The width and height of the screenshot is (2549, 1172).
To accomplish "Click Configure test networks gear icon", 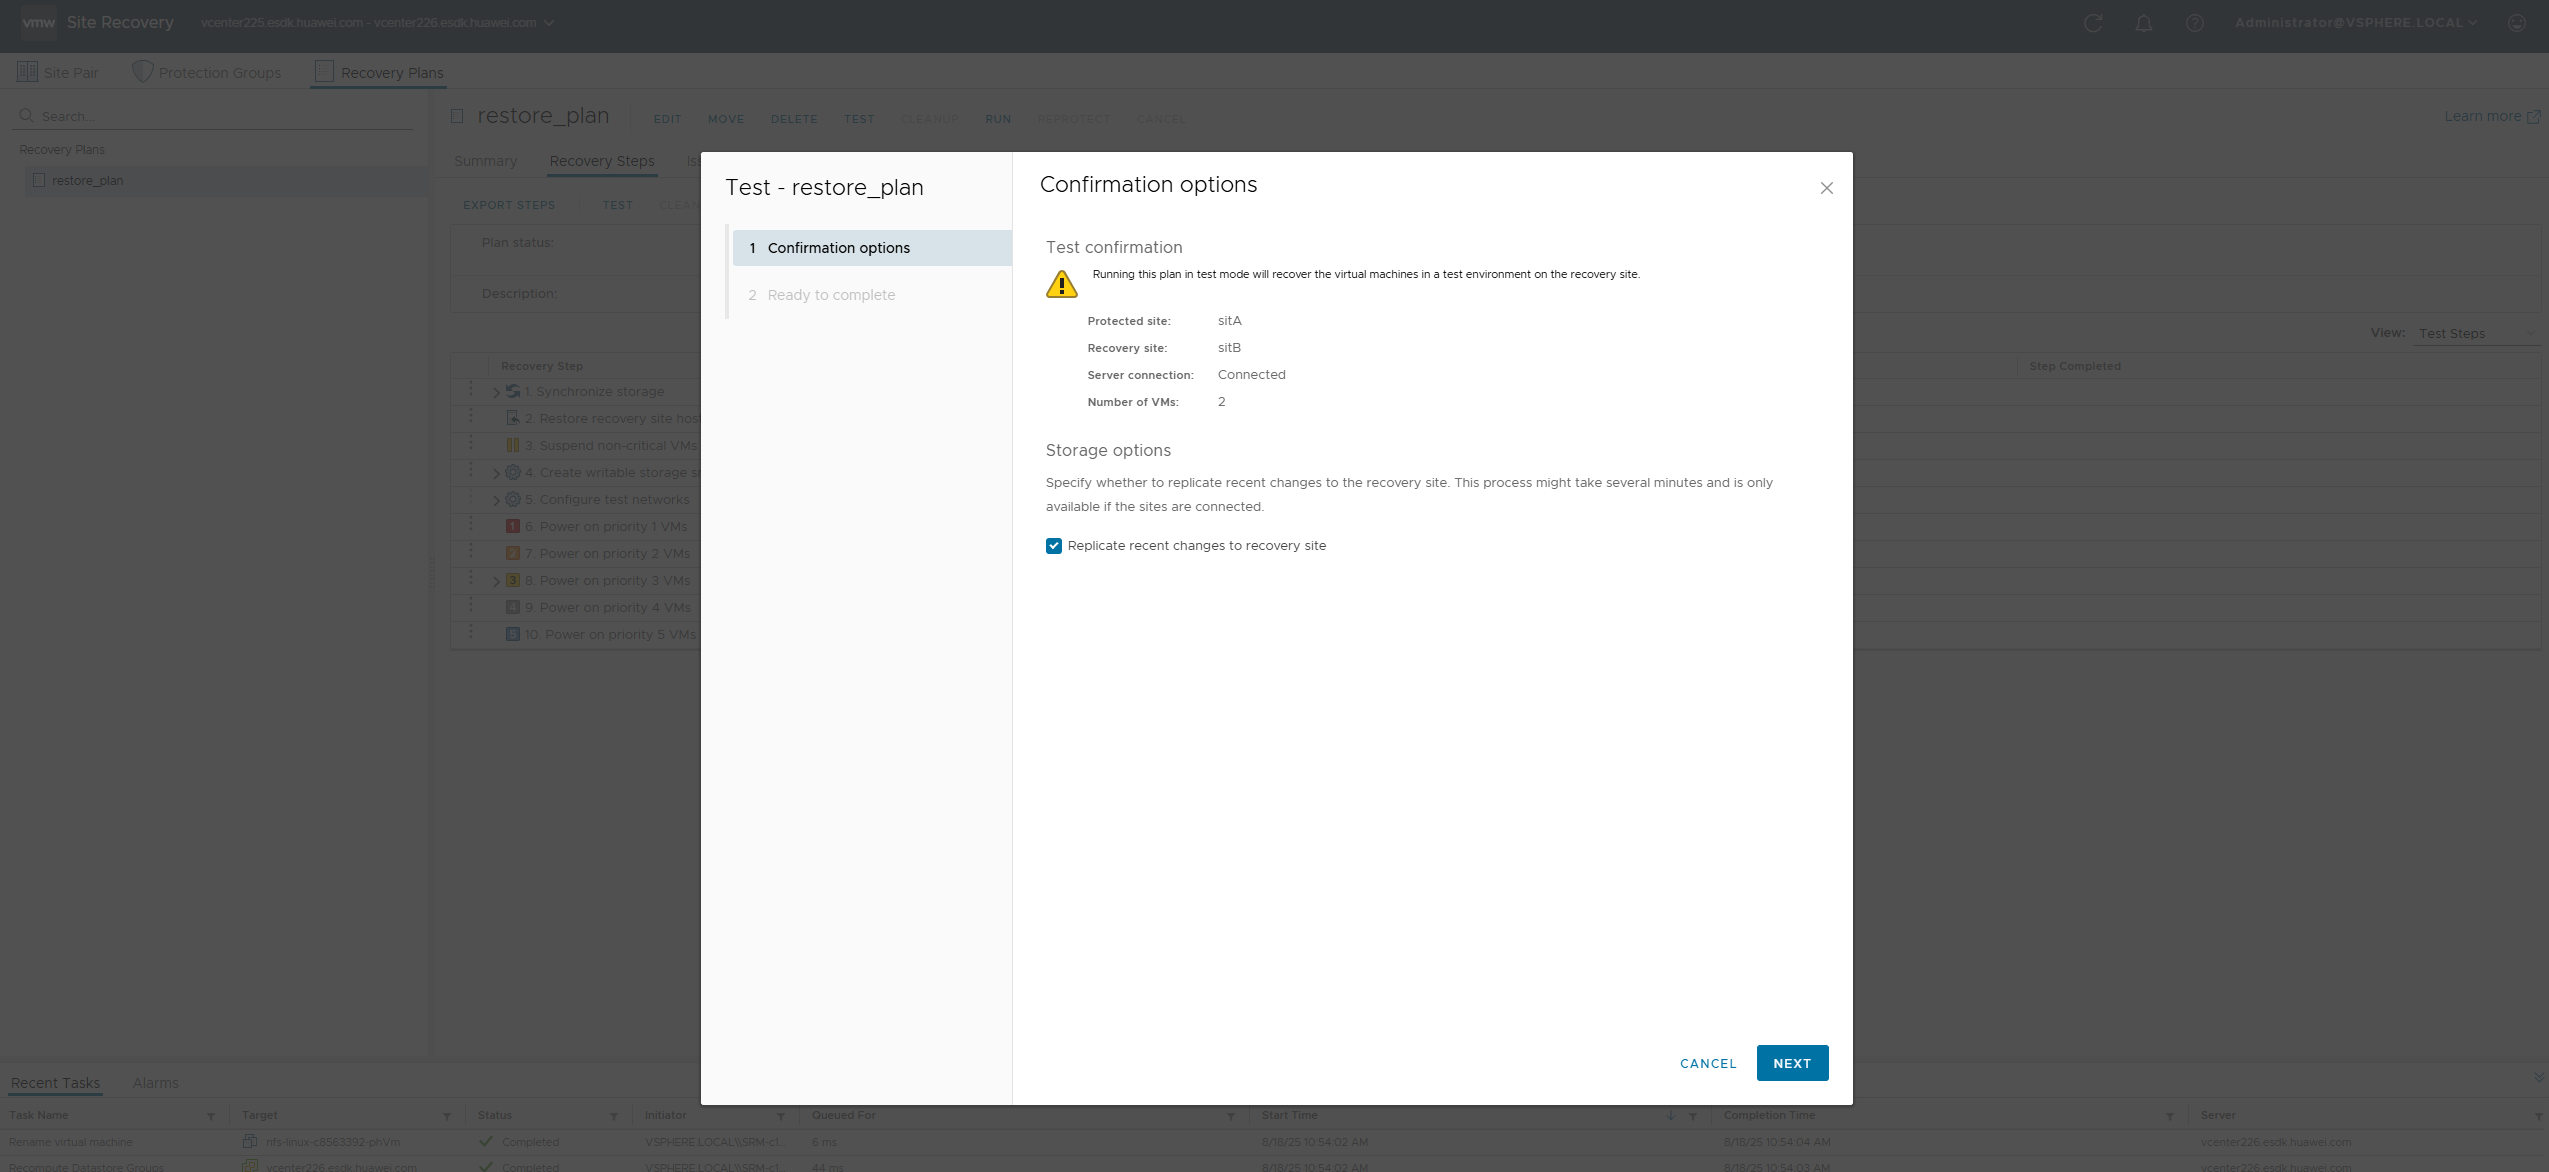I will (513, 499).
